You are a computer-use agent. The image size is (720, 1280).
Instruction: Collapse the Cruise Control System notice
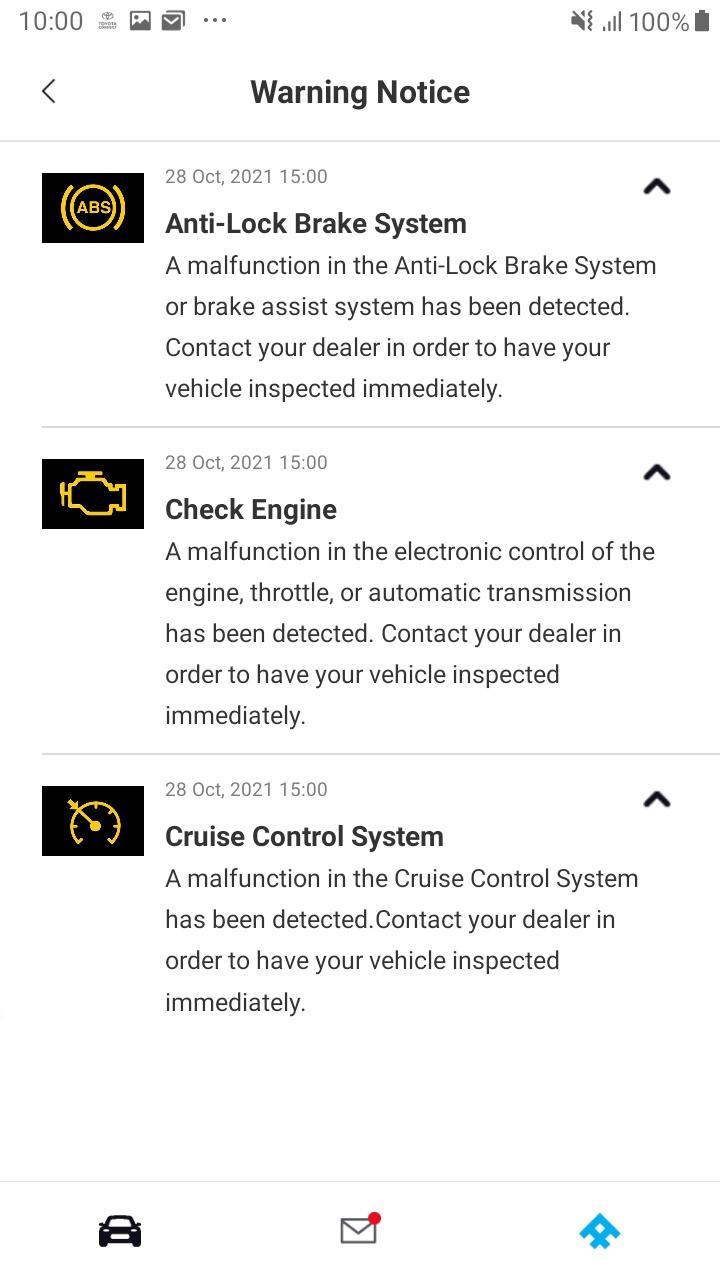point(656,799)
